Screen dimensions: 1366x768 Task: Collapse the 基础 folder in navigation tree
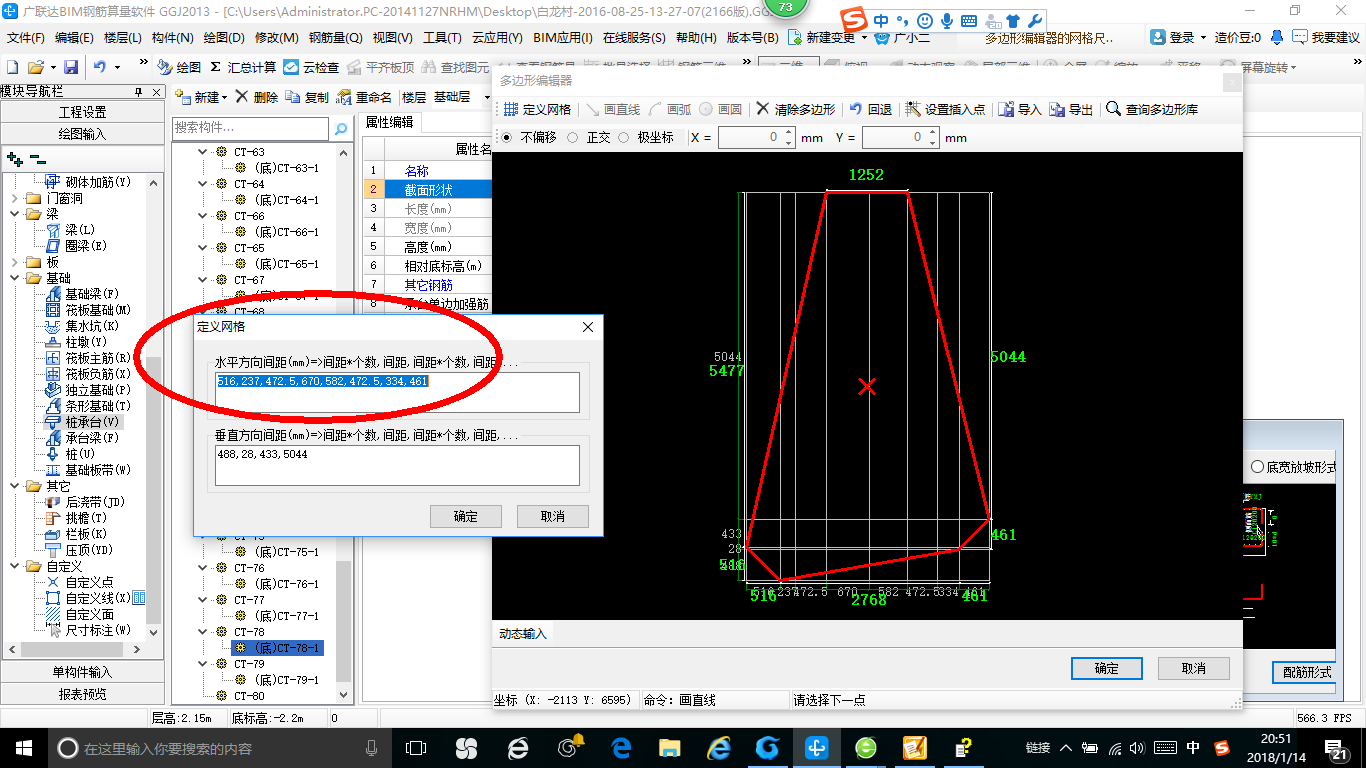point(15,278)
